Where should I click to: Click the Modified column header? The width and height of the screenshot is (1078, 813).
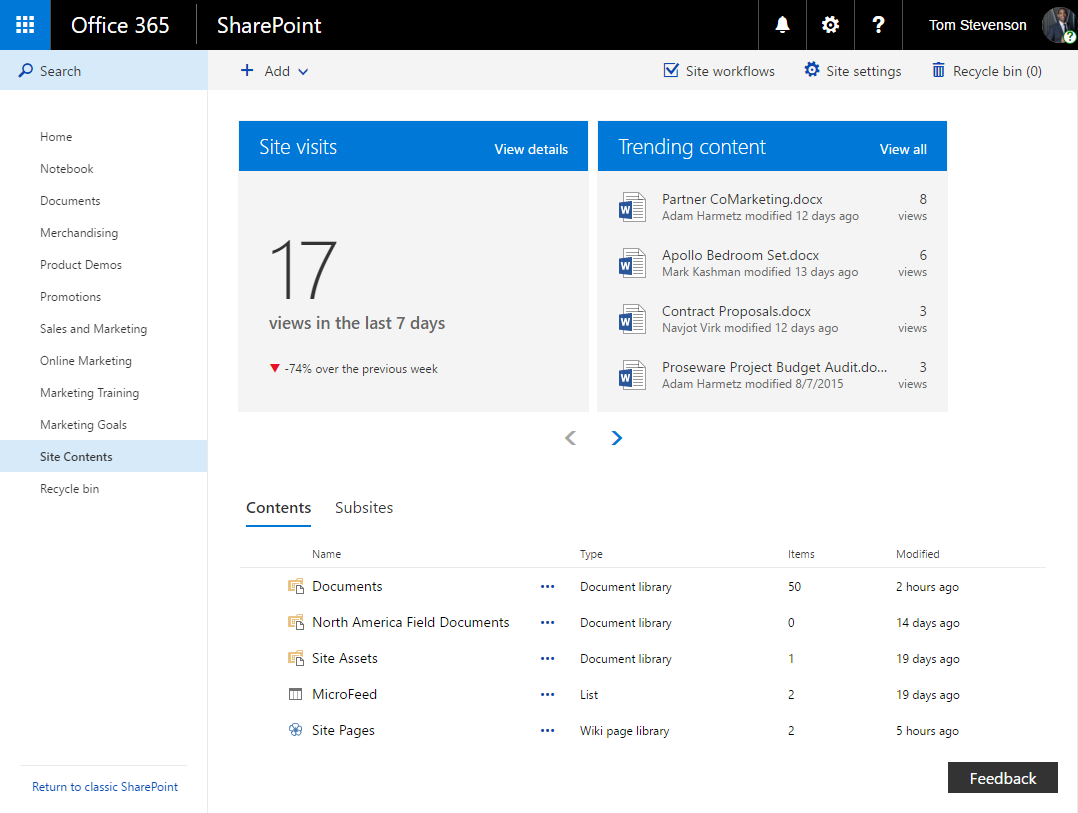pyautogui.click(x=917, y=554)
